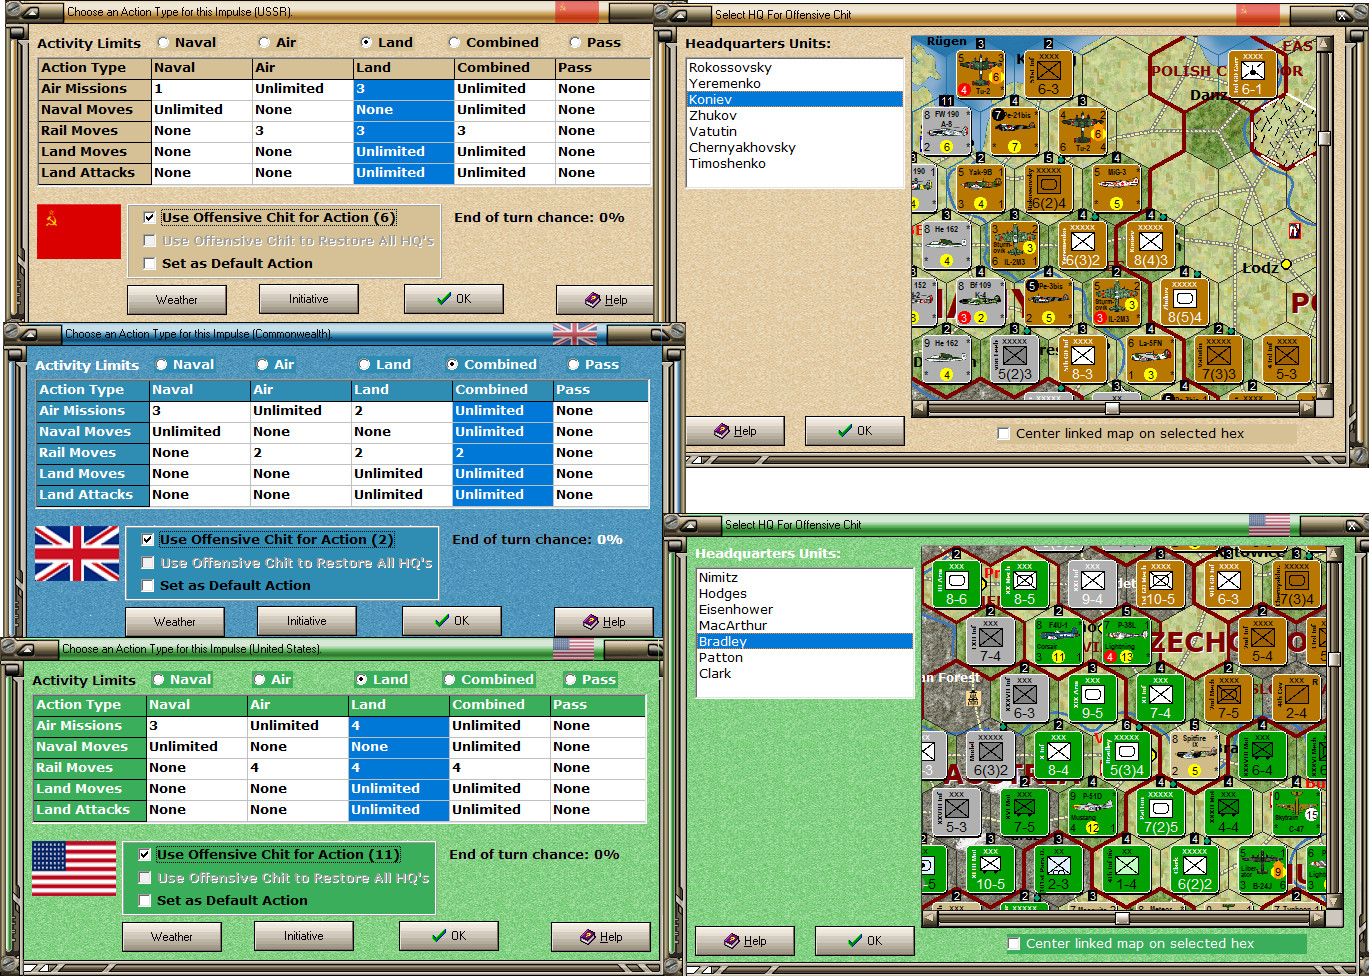The image size is (1369, 976).
Task: Select the Pe-21bis aircraft counter
Action: (1013, 131)
